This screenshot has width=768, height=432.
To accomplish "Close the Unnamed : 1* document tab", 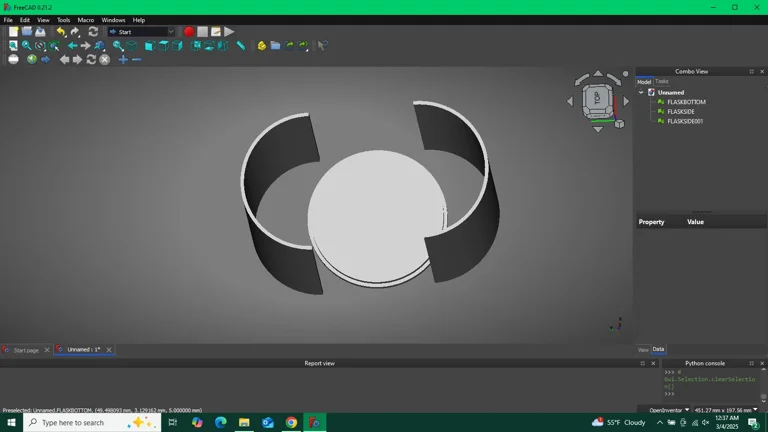I will 109,350.
